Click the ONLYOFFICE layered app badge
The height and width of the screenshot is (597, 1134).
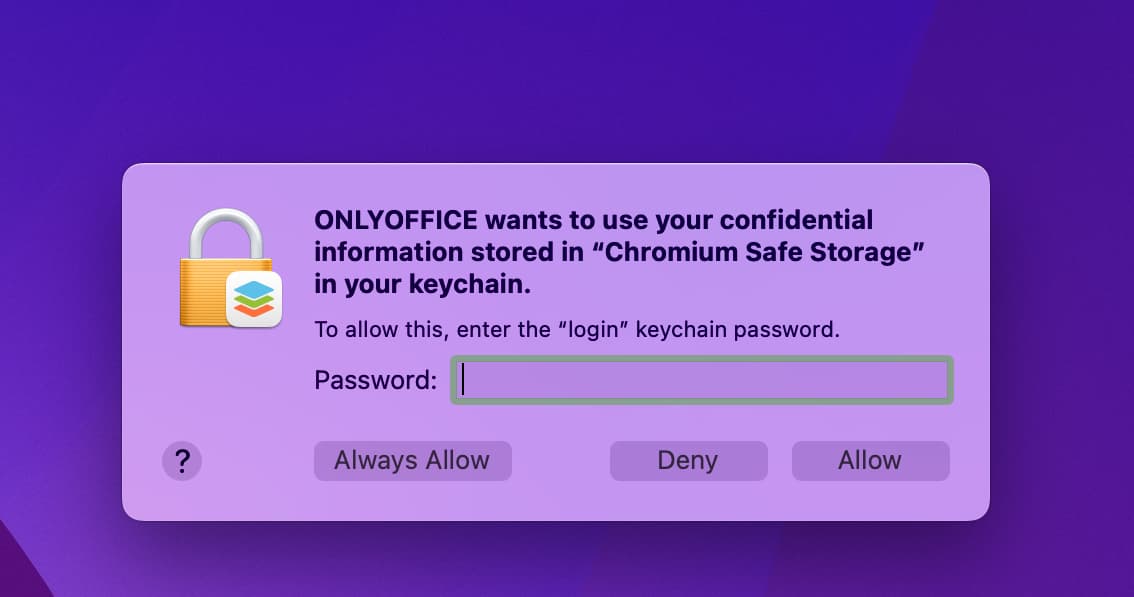tap(254, 298)
